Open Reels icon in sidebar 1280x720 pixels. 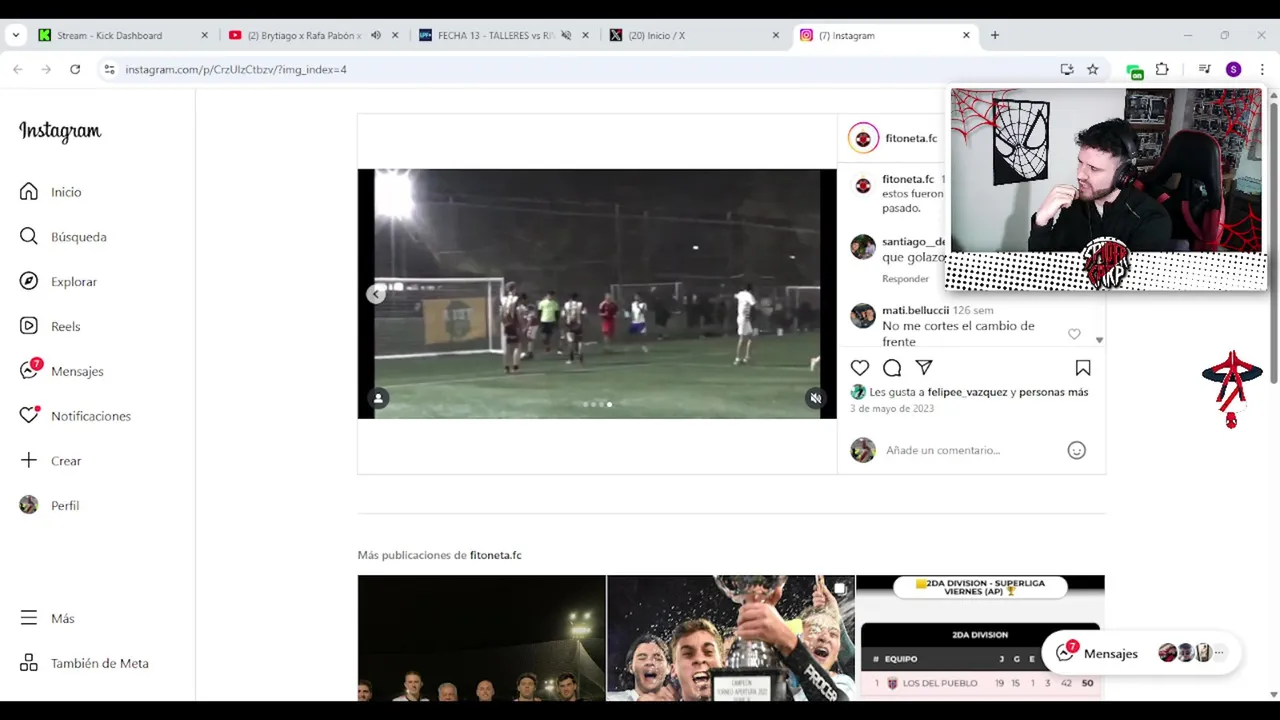tap(29, 326)
